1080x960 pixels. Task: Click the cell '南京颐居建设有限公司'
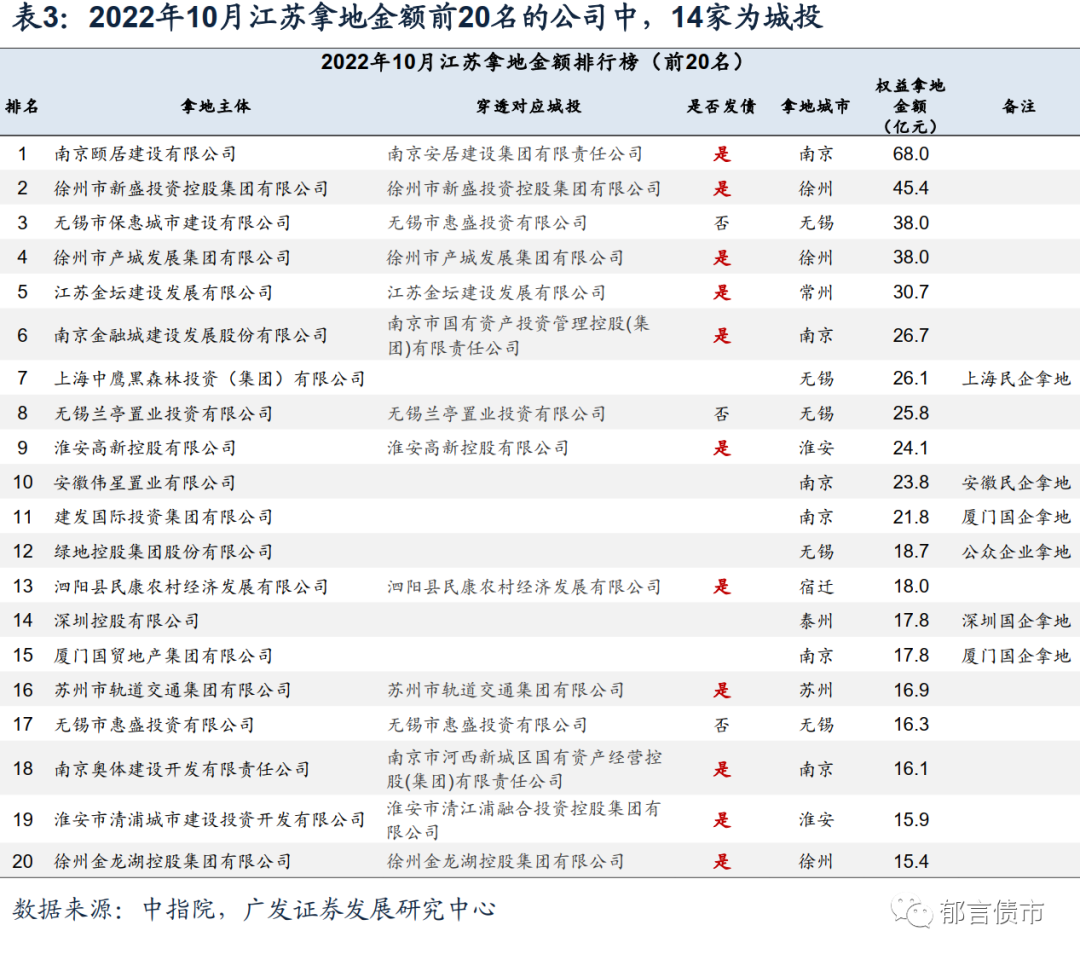145,154
